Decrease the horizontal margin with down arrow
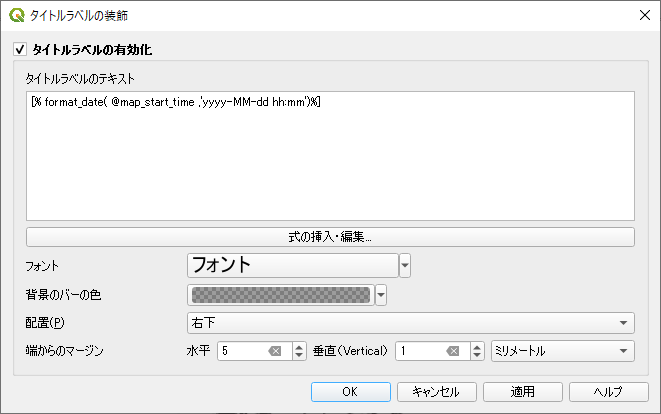Viewport: 661px width, 414px height. click(299, 355)
